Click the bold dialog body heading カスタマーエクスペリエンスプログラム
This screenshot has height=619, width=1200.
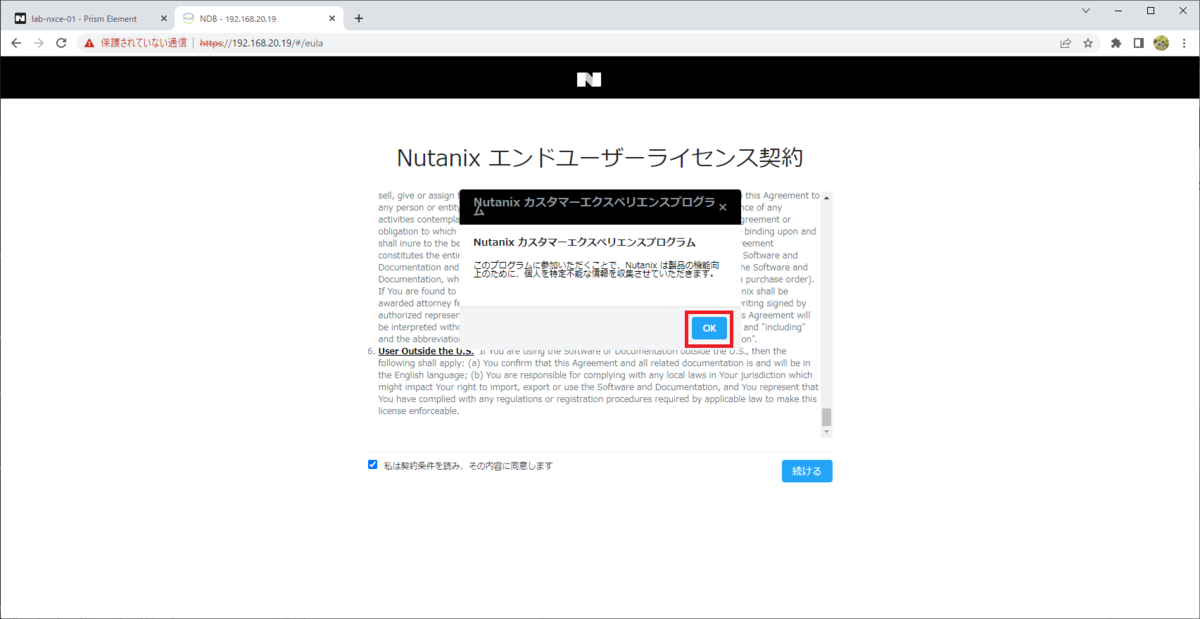pyautogui.click(x=584, y=242)
